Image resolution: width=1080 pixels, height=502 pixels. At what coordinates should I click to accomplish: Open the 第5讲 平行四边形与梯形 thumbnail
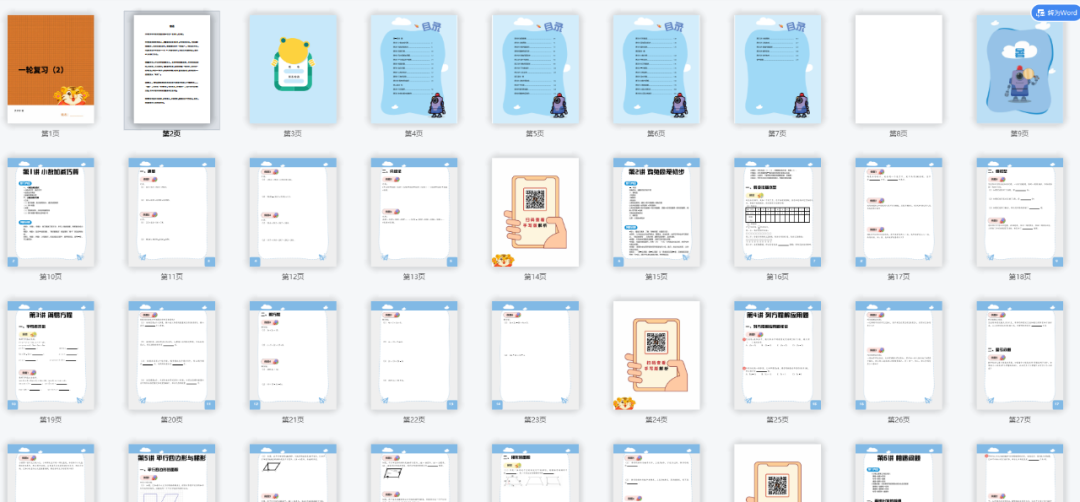(172, 473)
